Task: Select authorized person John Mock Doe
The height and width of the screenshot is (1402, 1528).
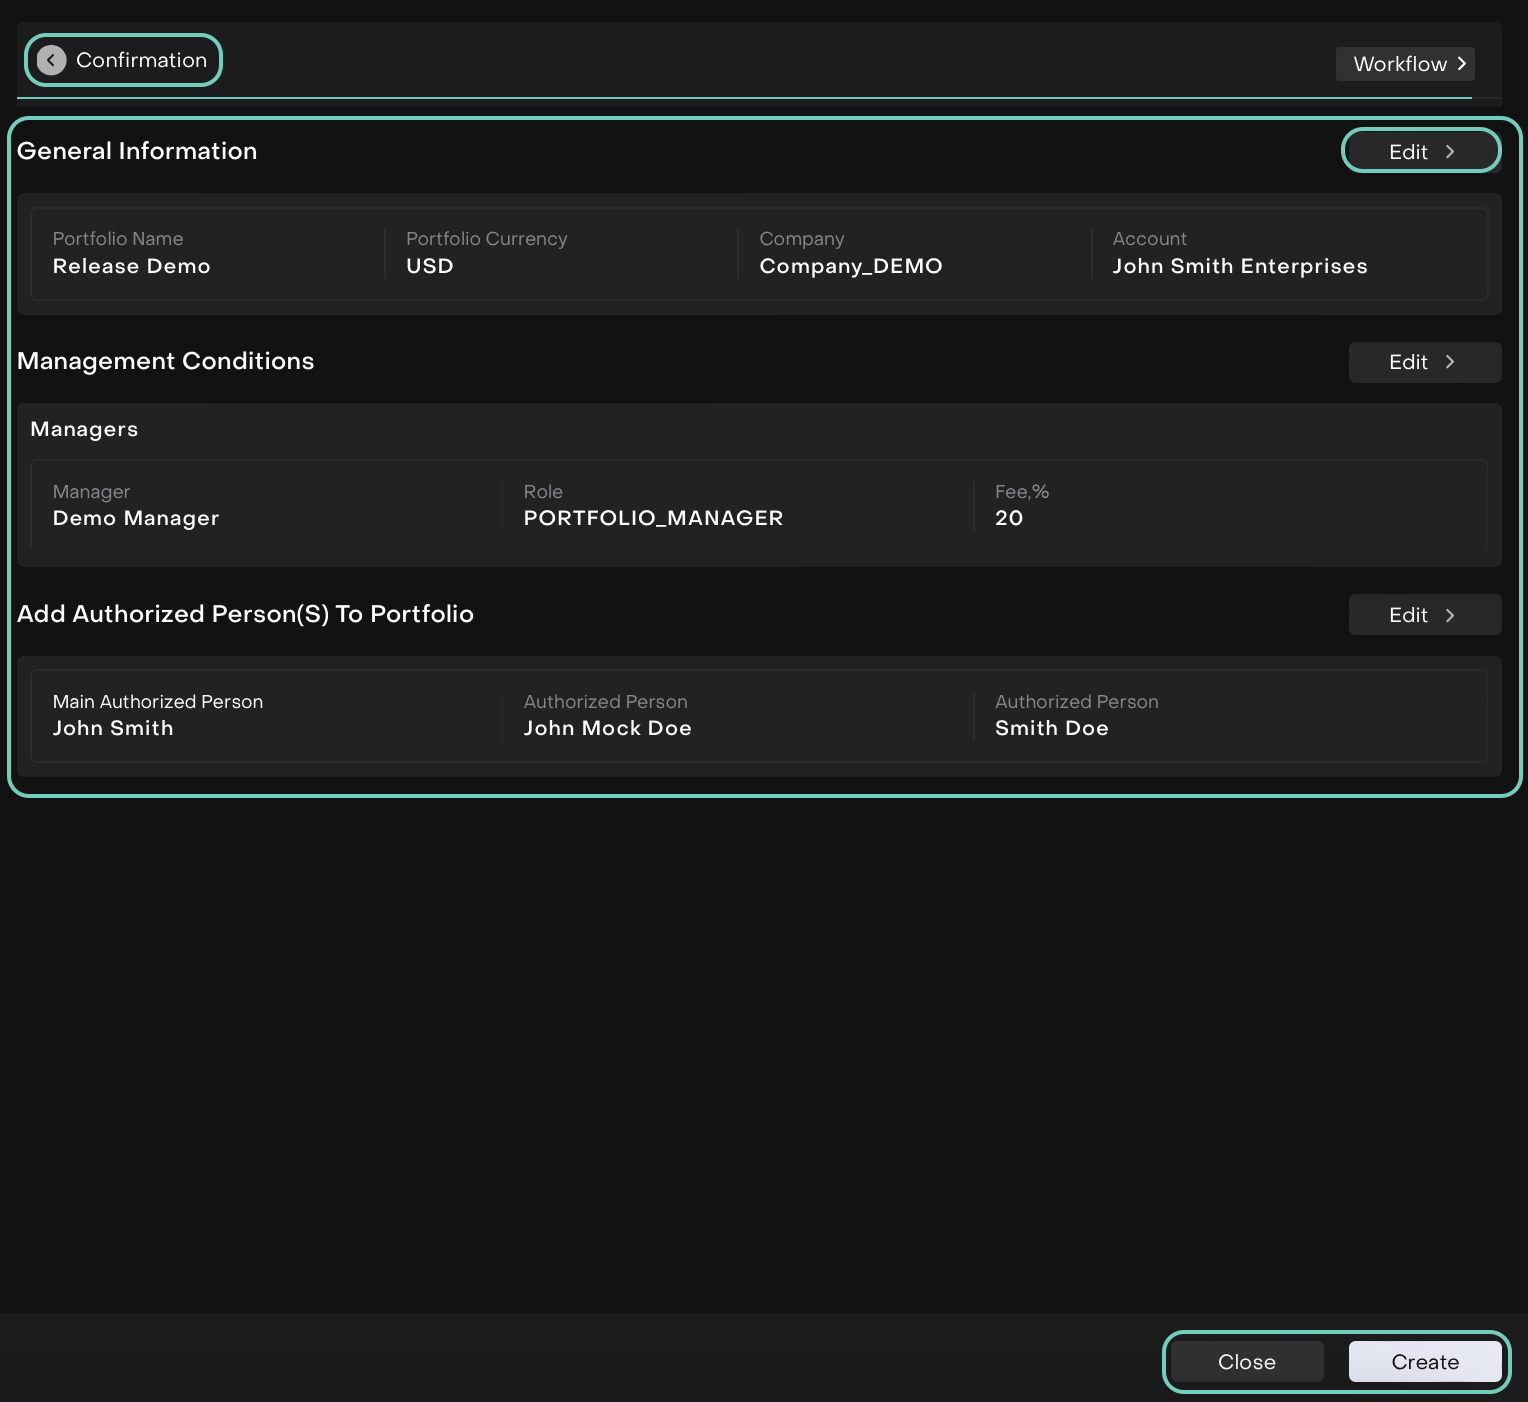Action: point(607,728)
